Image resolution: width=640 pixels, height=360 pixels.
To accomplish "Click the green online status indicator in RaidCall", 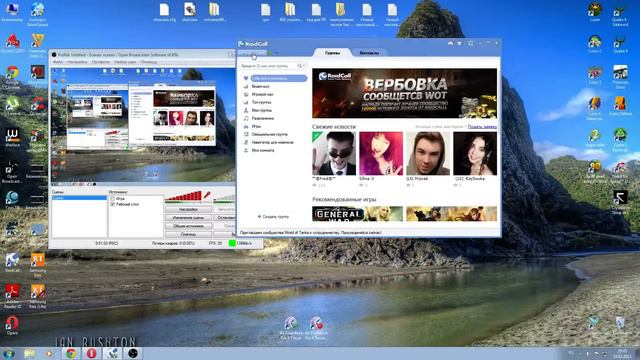I will click(x=271, y=53).
